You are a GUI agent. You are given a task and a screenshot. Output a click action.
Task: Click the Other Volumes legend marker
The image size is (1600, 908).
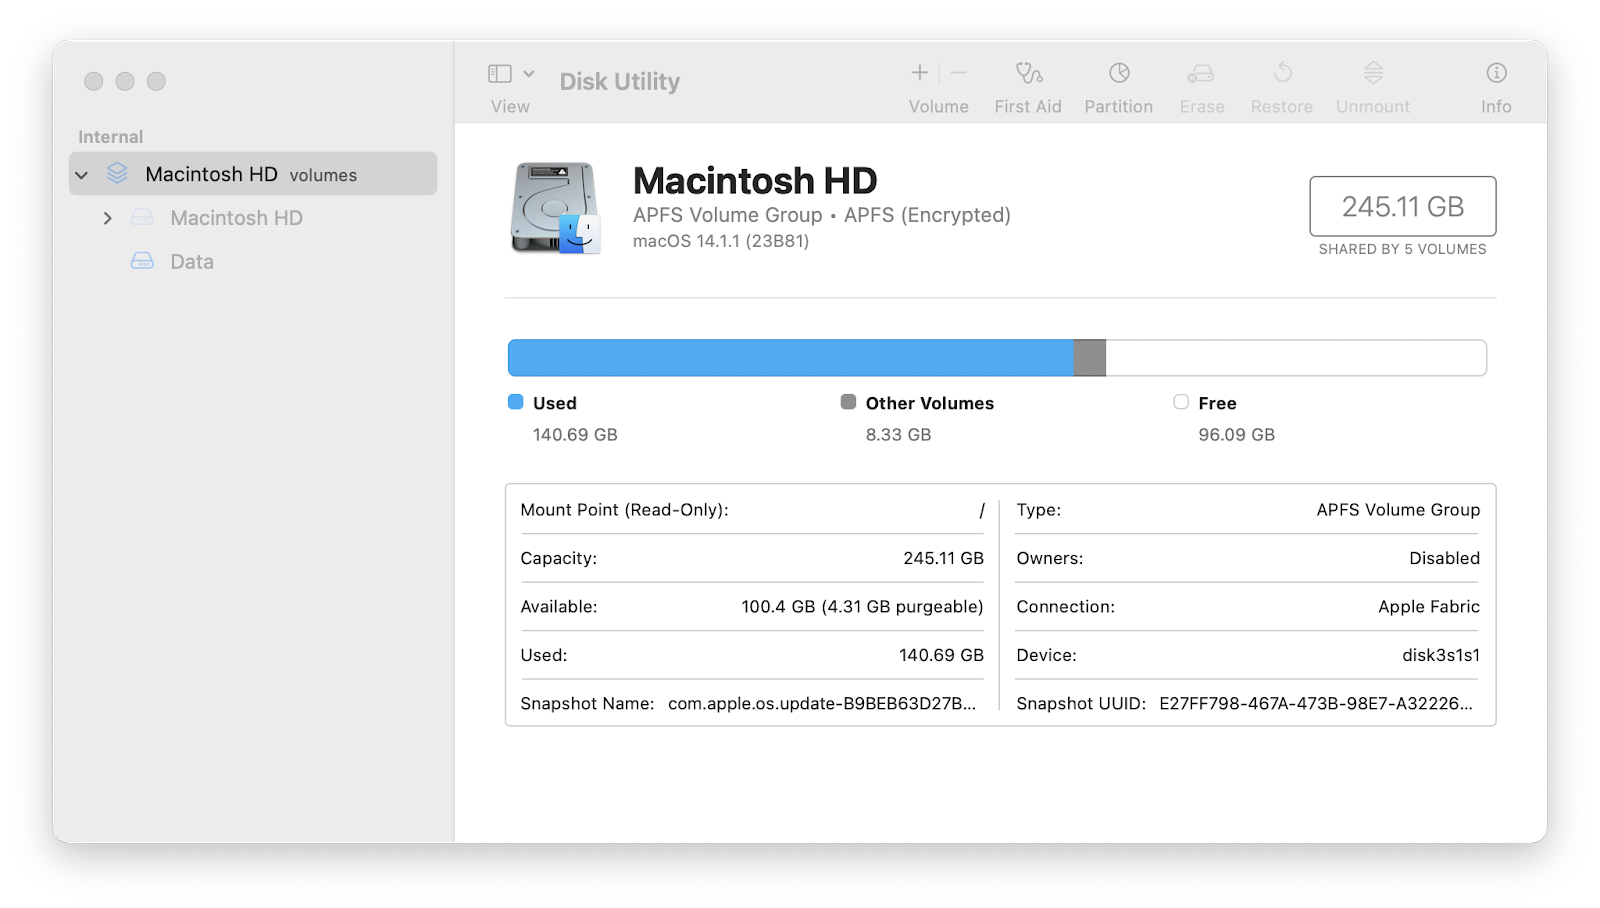[849, 401]
